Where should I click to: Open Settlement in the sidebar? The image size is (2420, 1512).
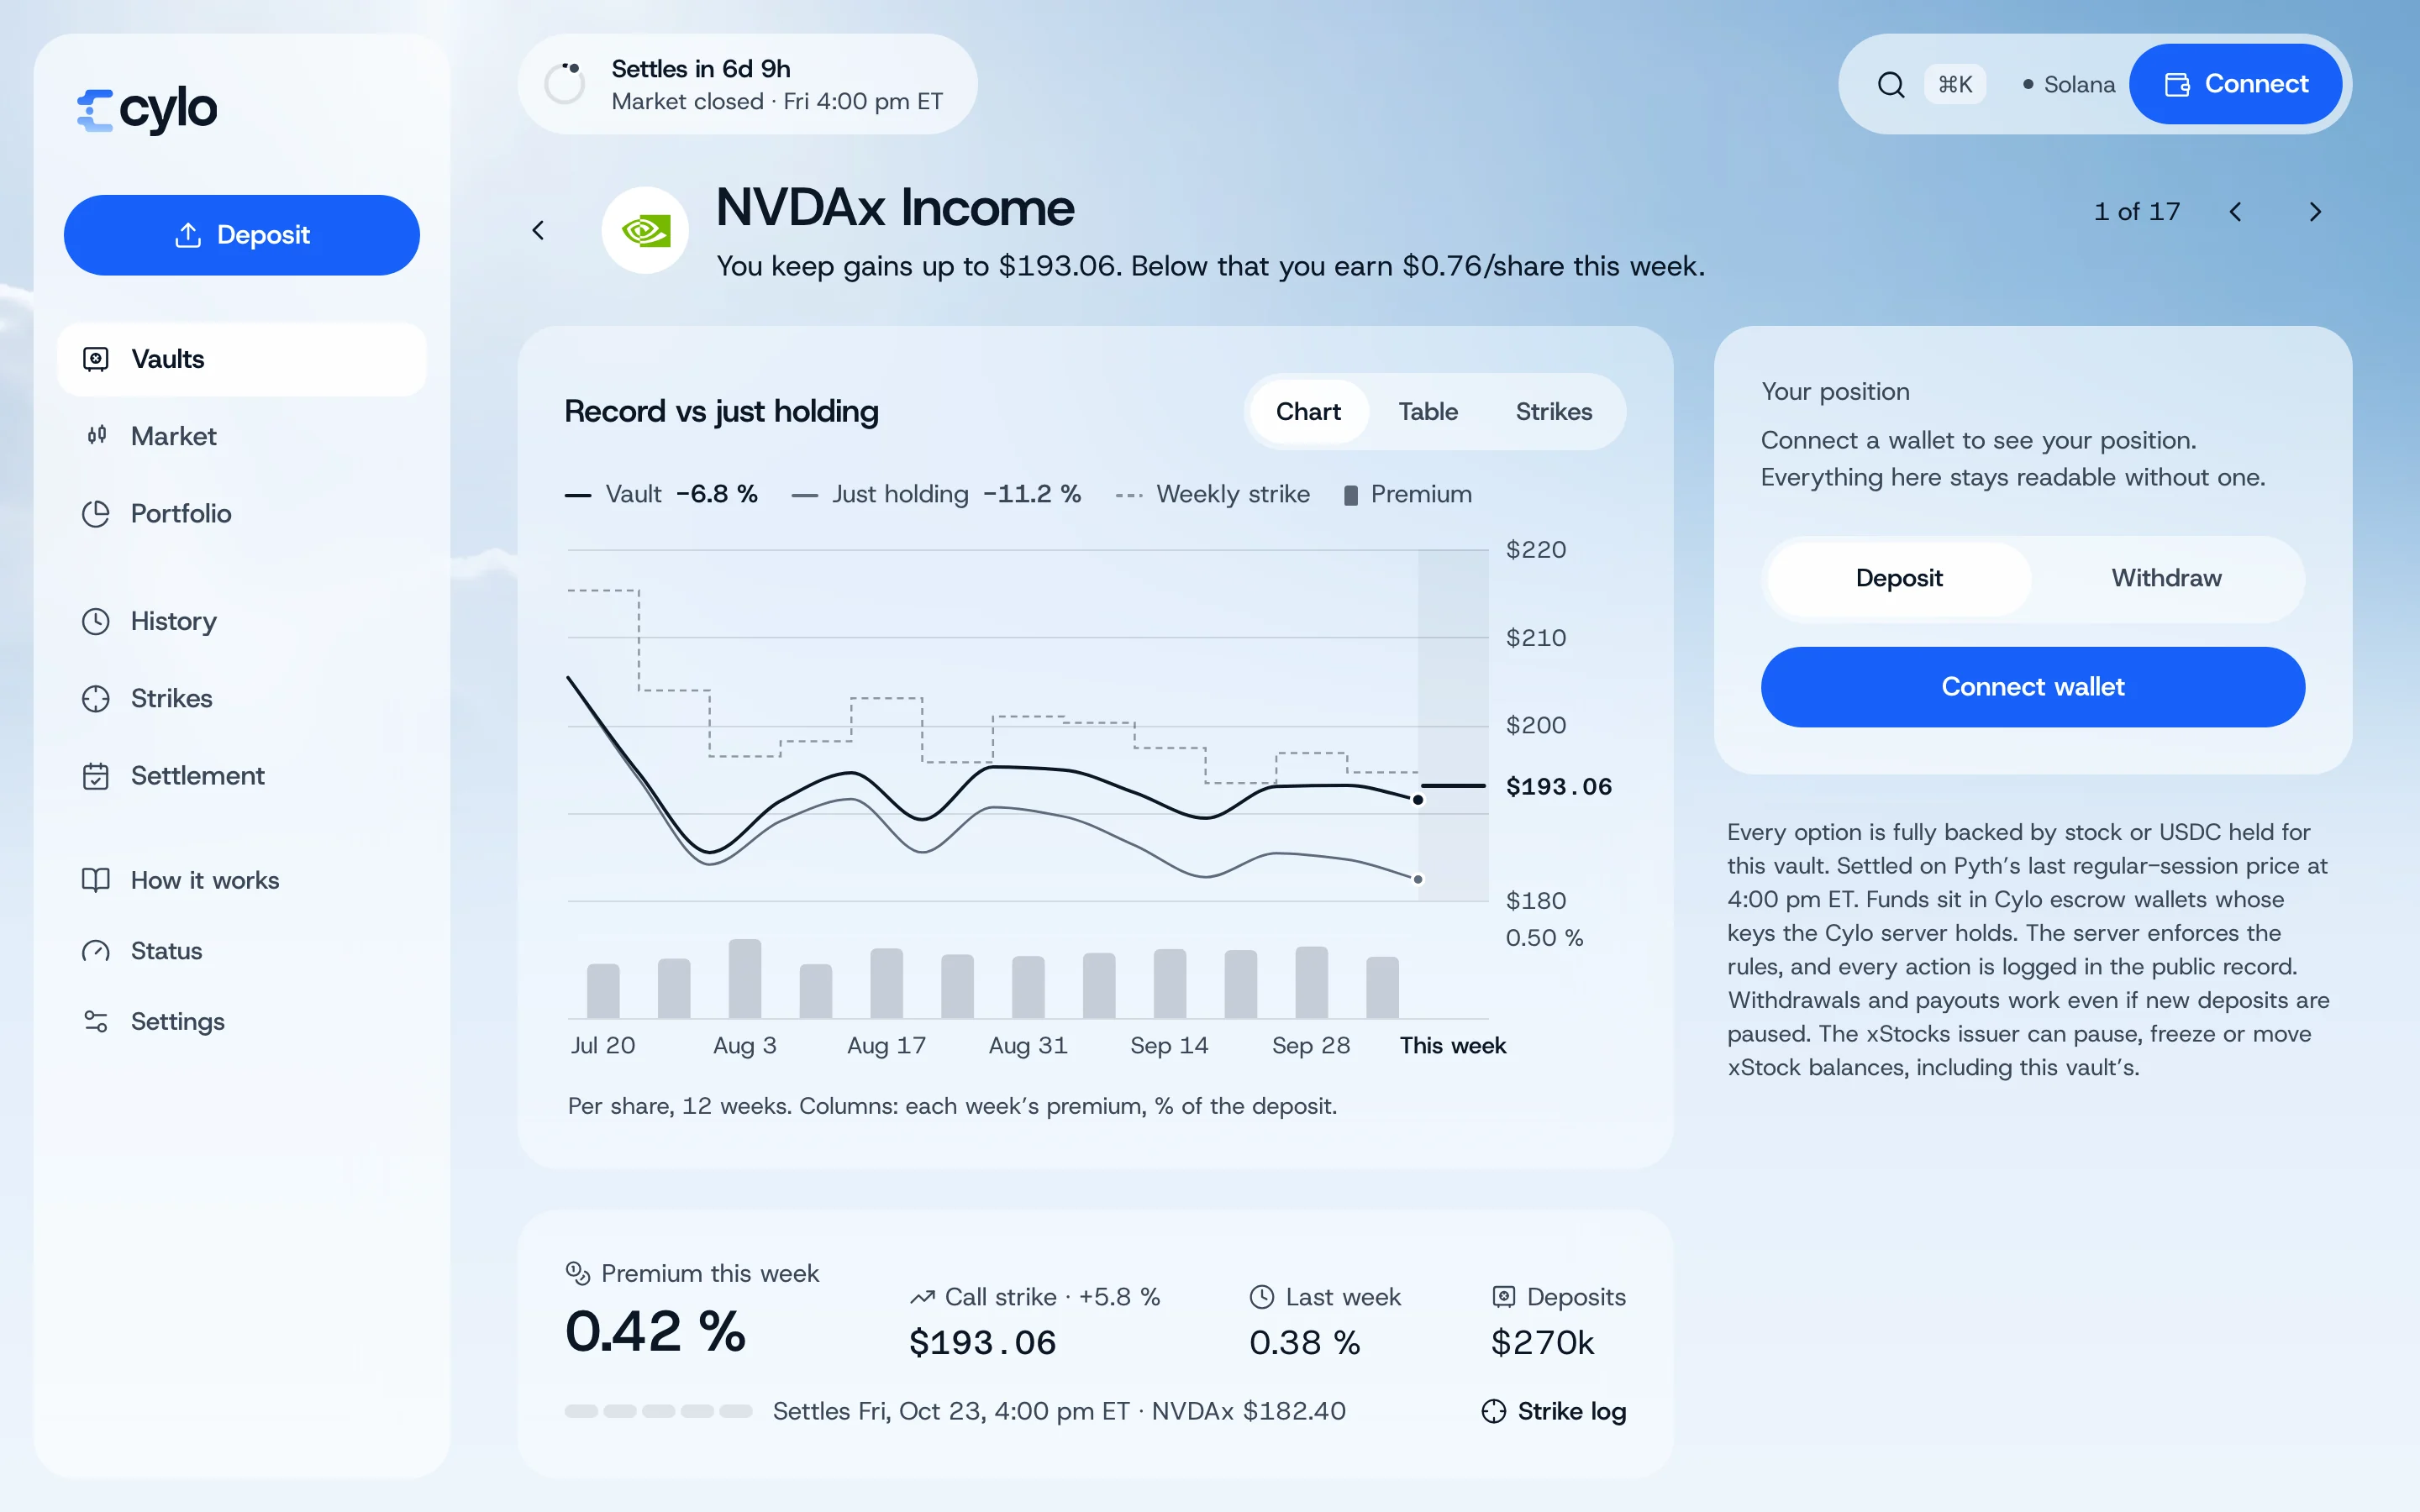pos(242,776)
